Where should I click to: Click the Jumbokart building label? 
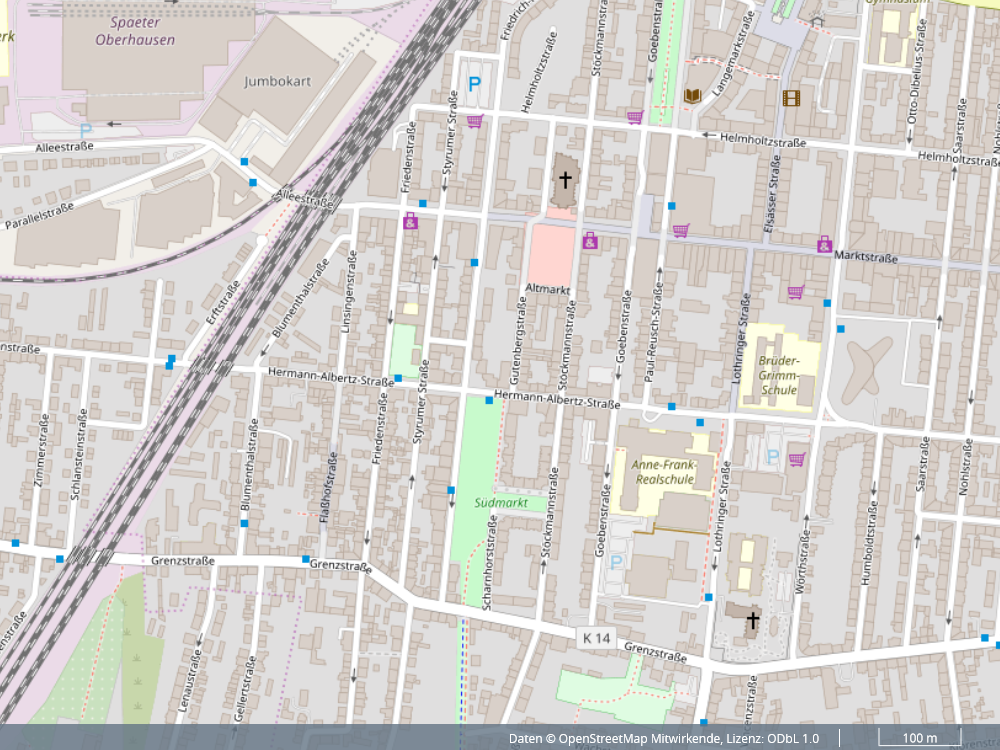click(x=277, y=82)
